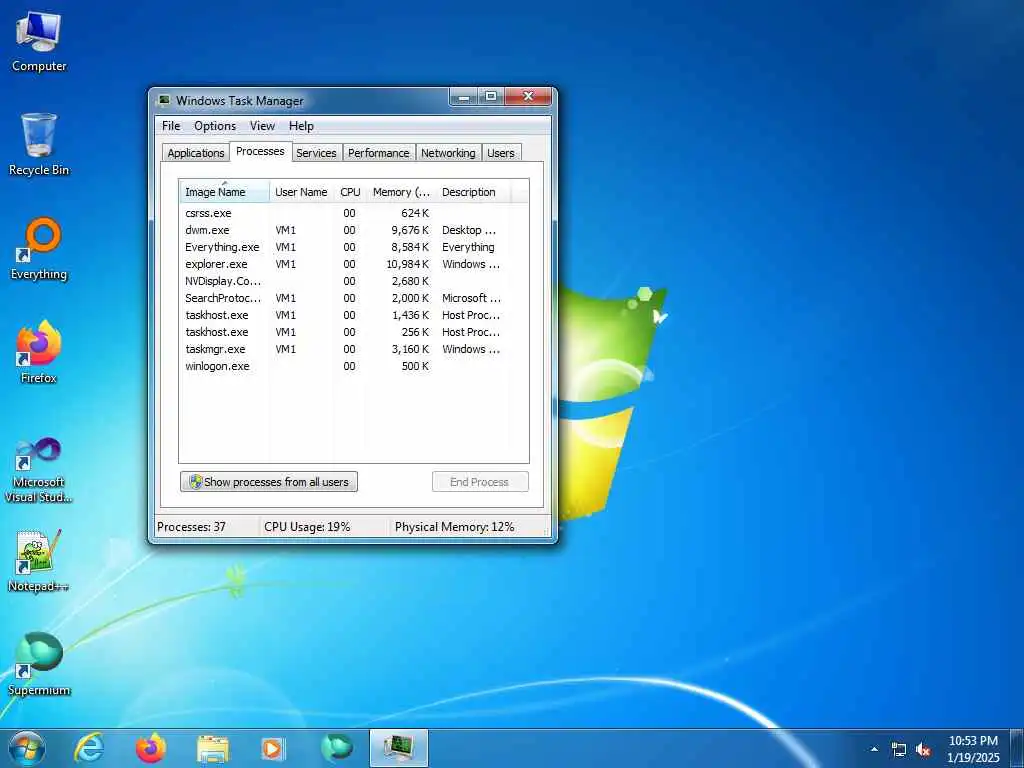Open Windows Explorer from the taskbar
Viewport: 1024px width, 768px height.
[213, 748]
